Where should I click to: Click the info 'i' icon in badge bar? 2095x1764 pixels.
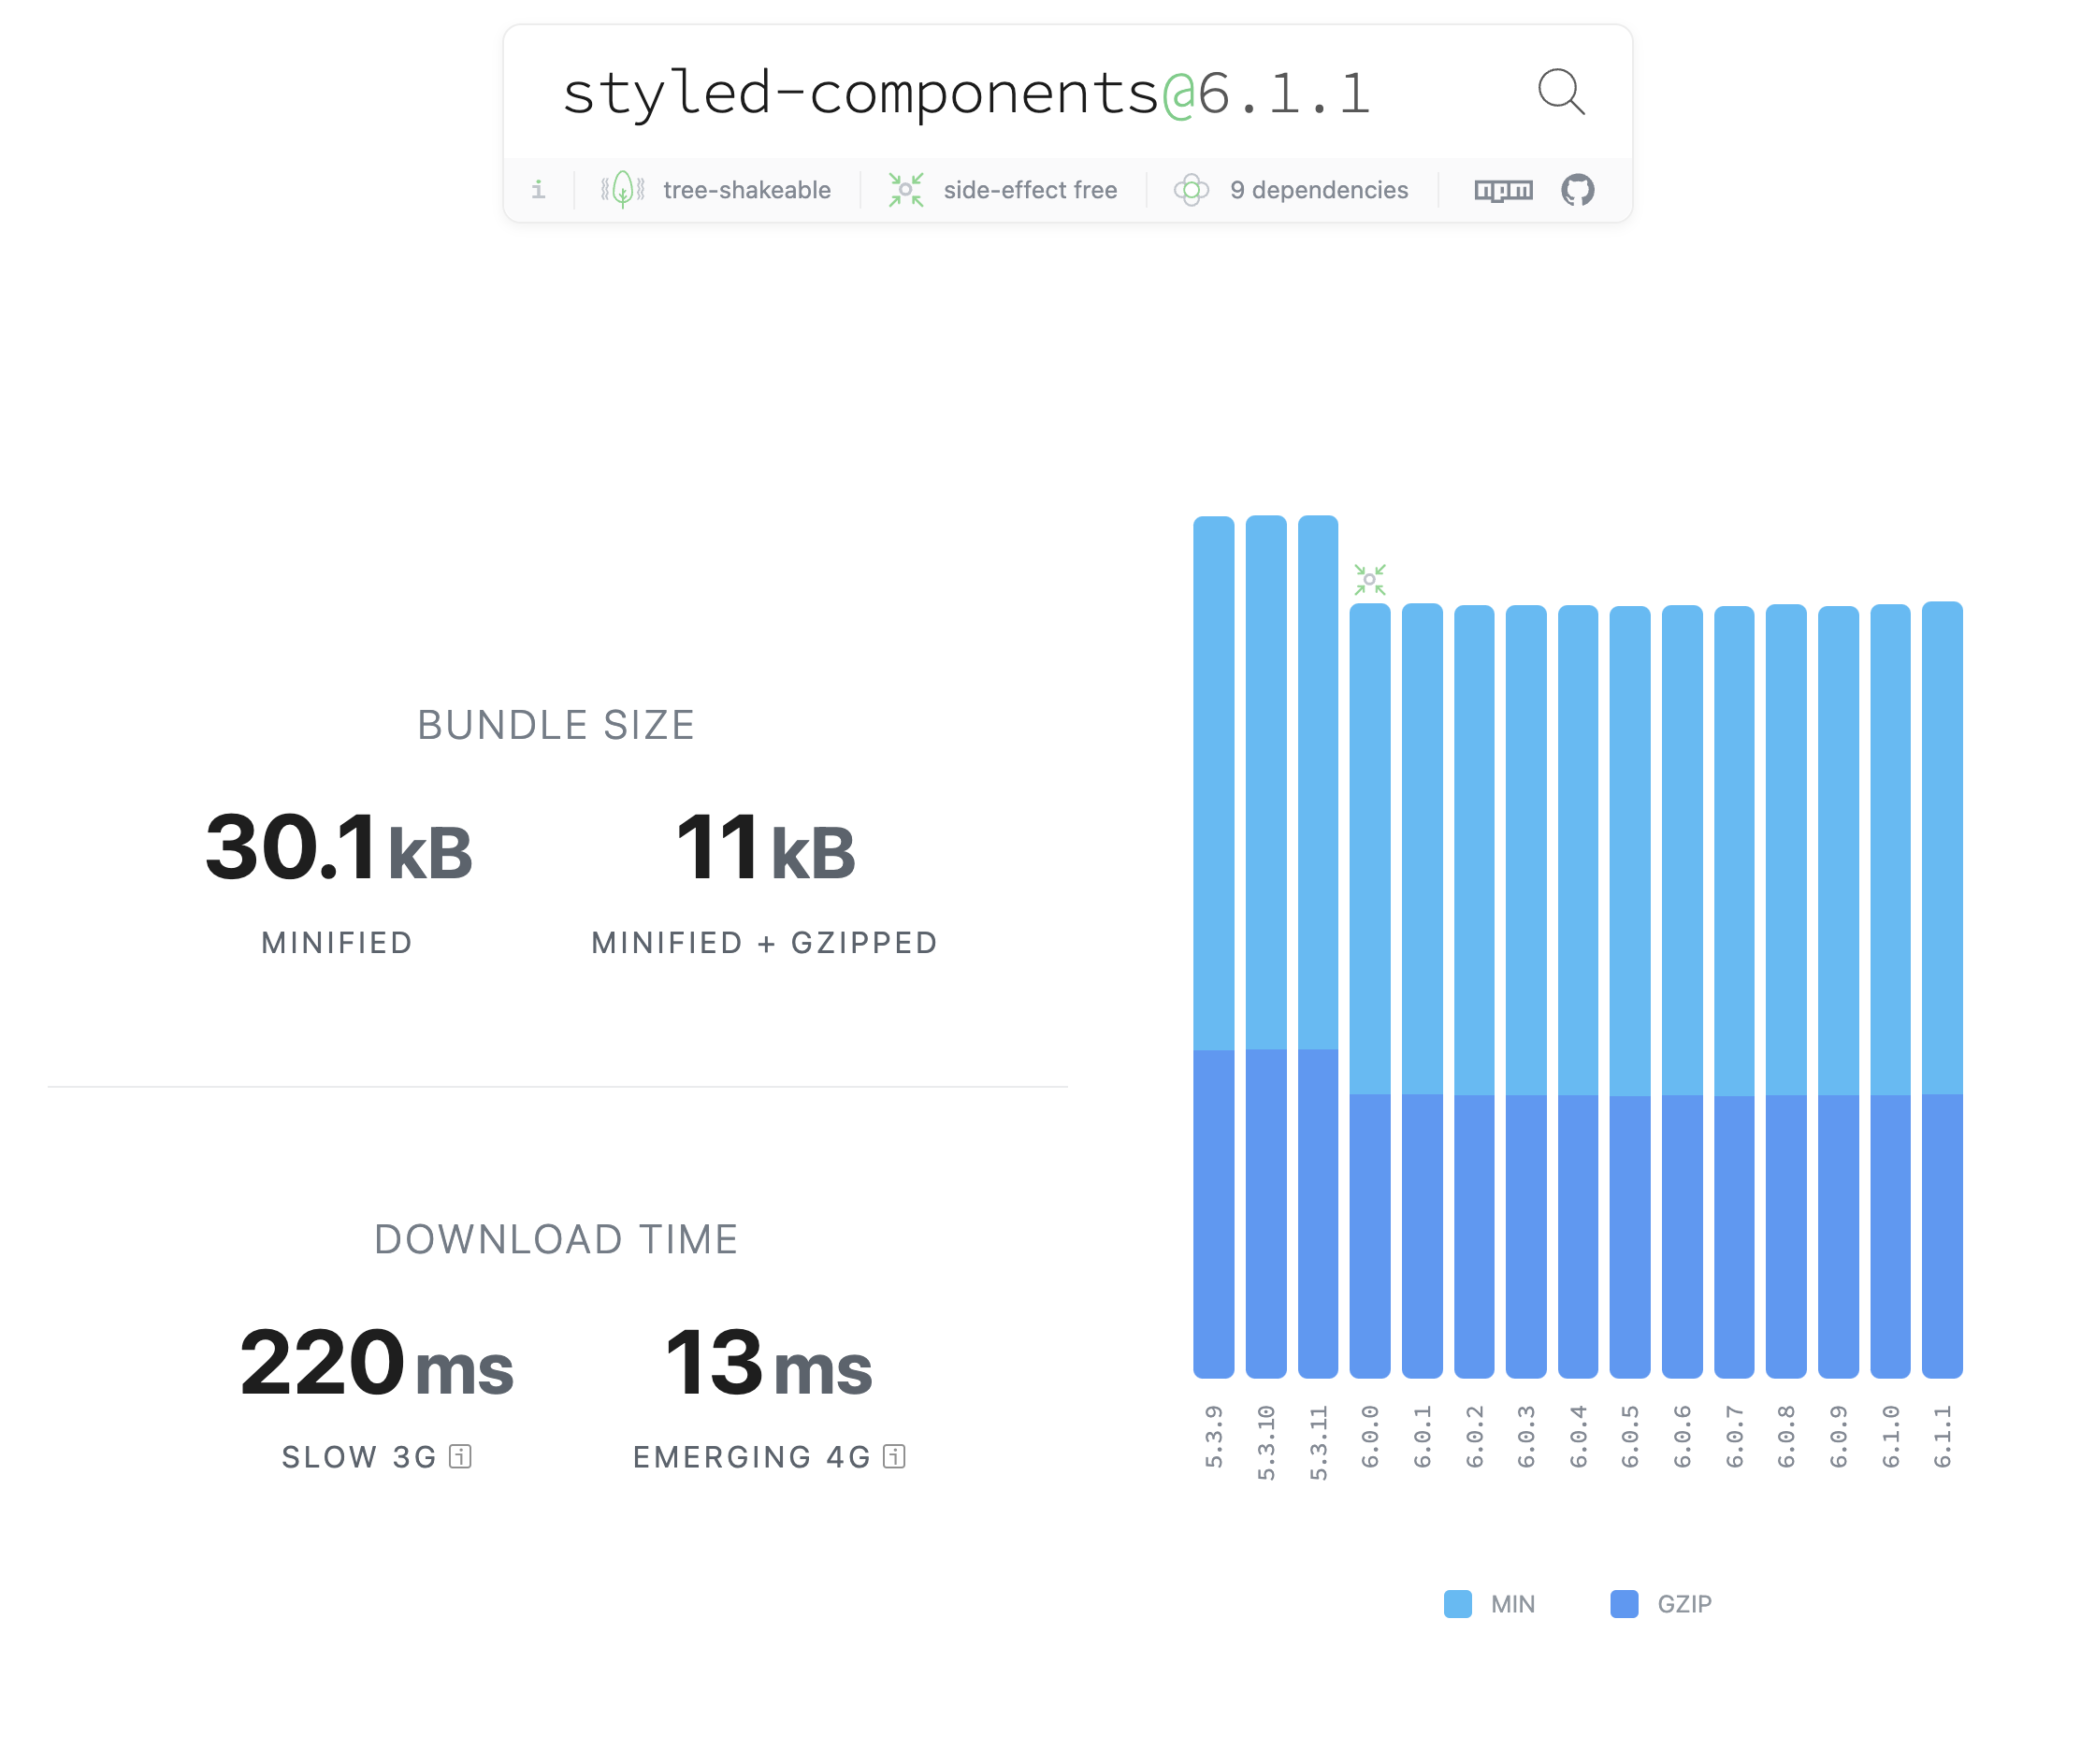(538, 190)
